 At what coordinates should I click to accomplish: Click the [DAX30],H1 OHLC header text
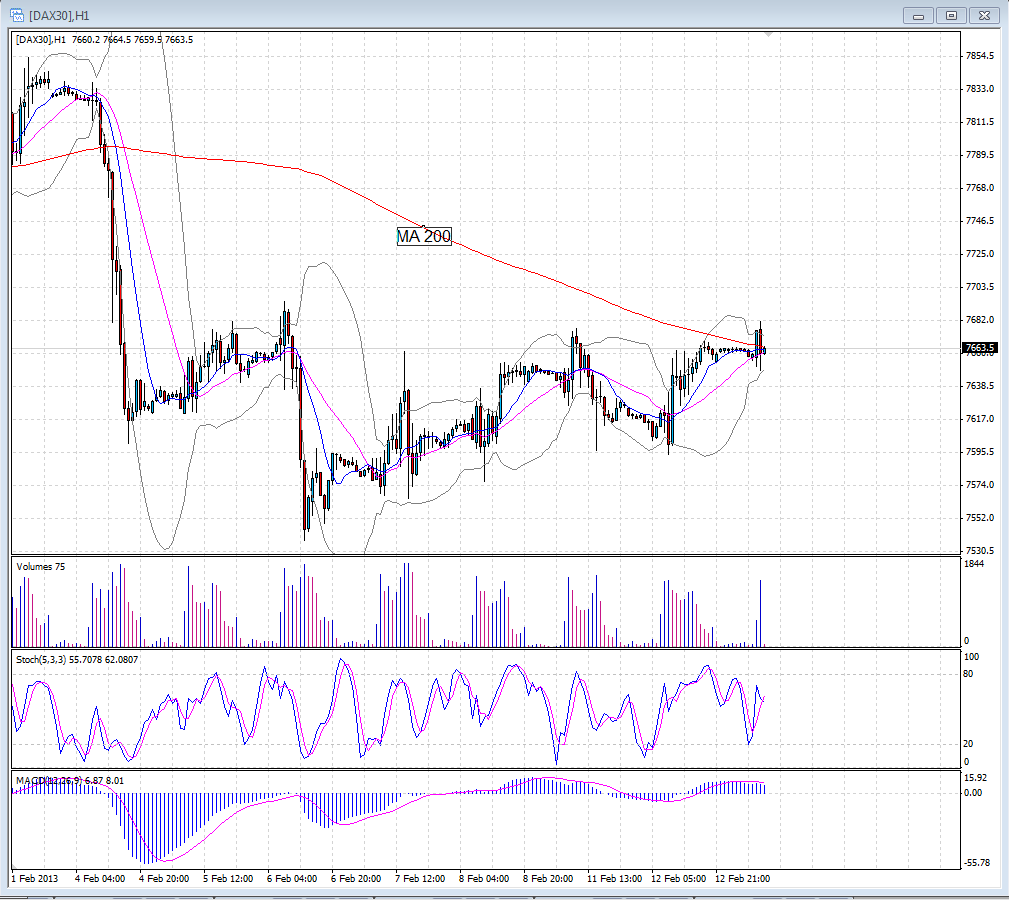pos(104,39)
